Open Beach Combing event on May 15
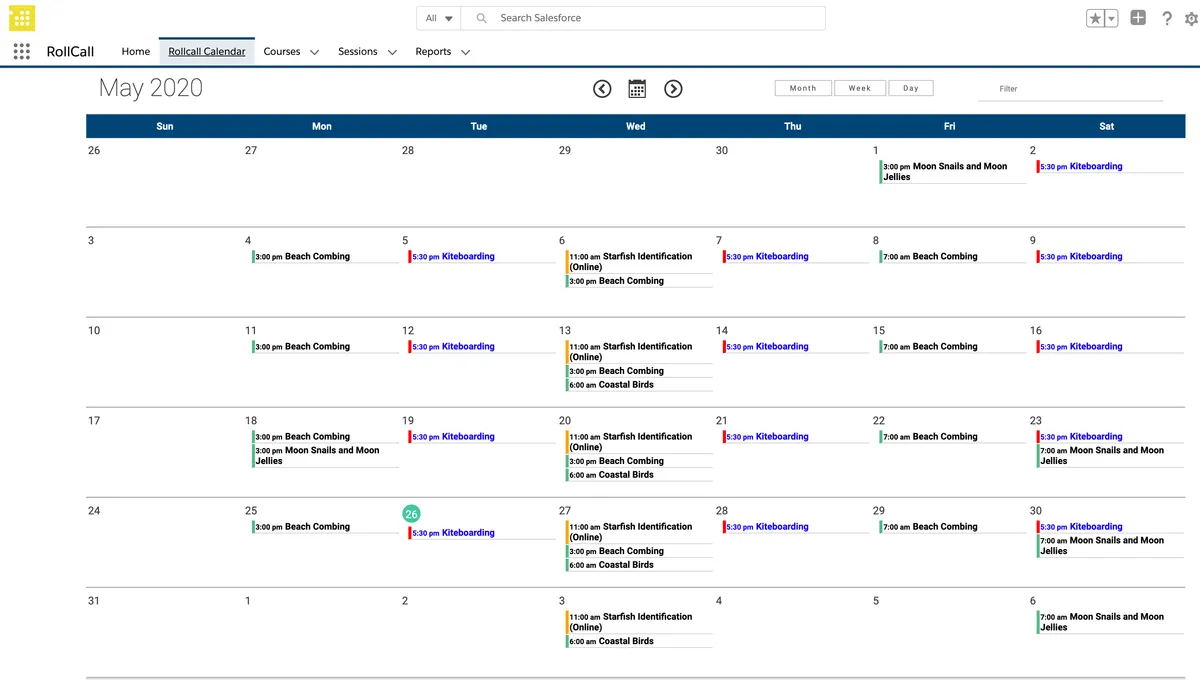 [952, 347]
